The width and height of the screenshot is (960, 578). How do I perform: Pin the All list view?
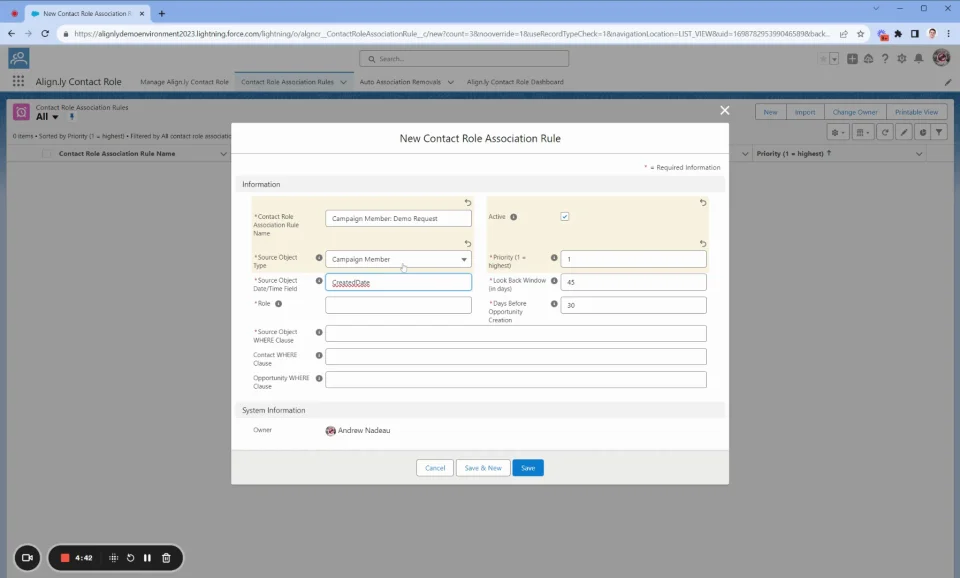pos(71,116)
